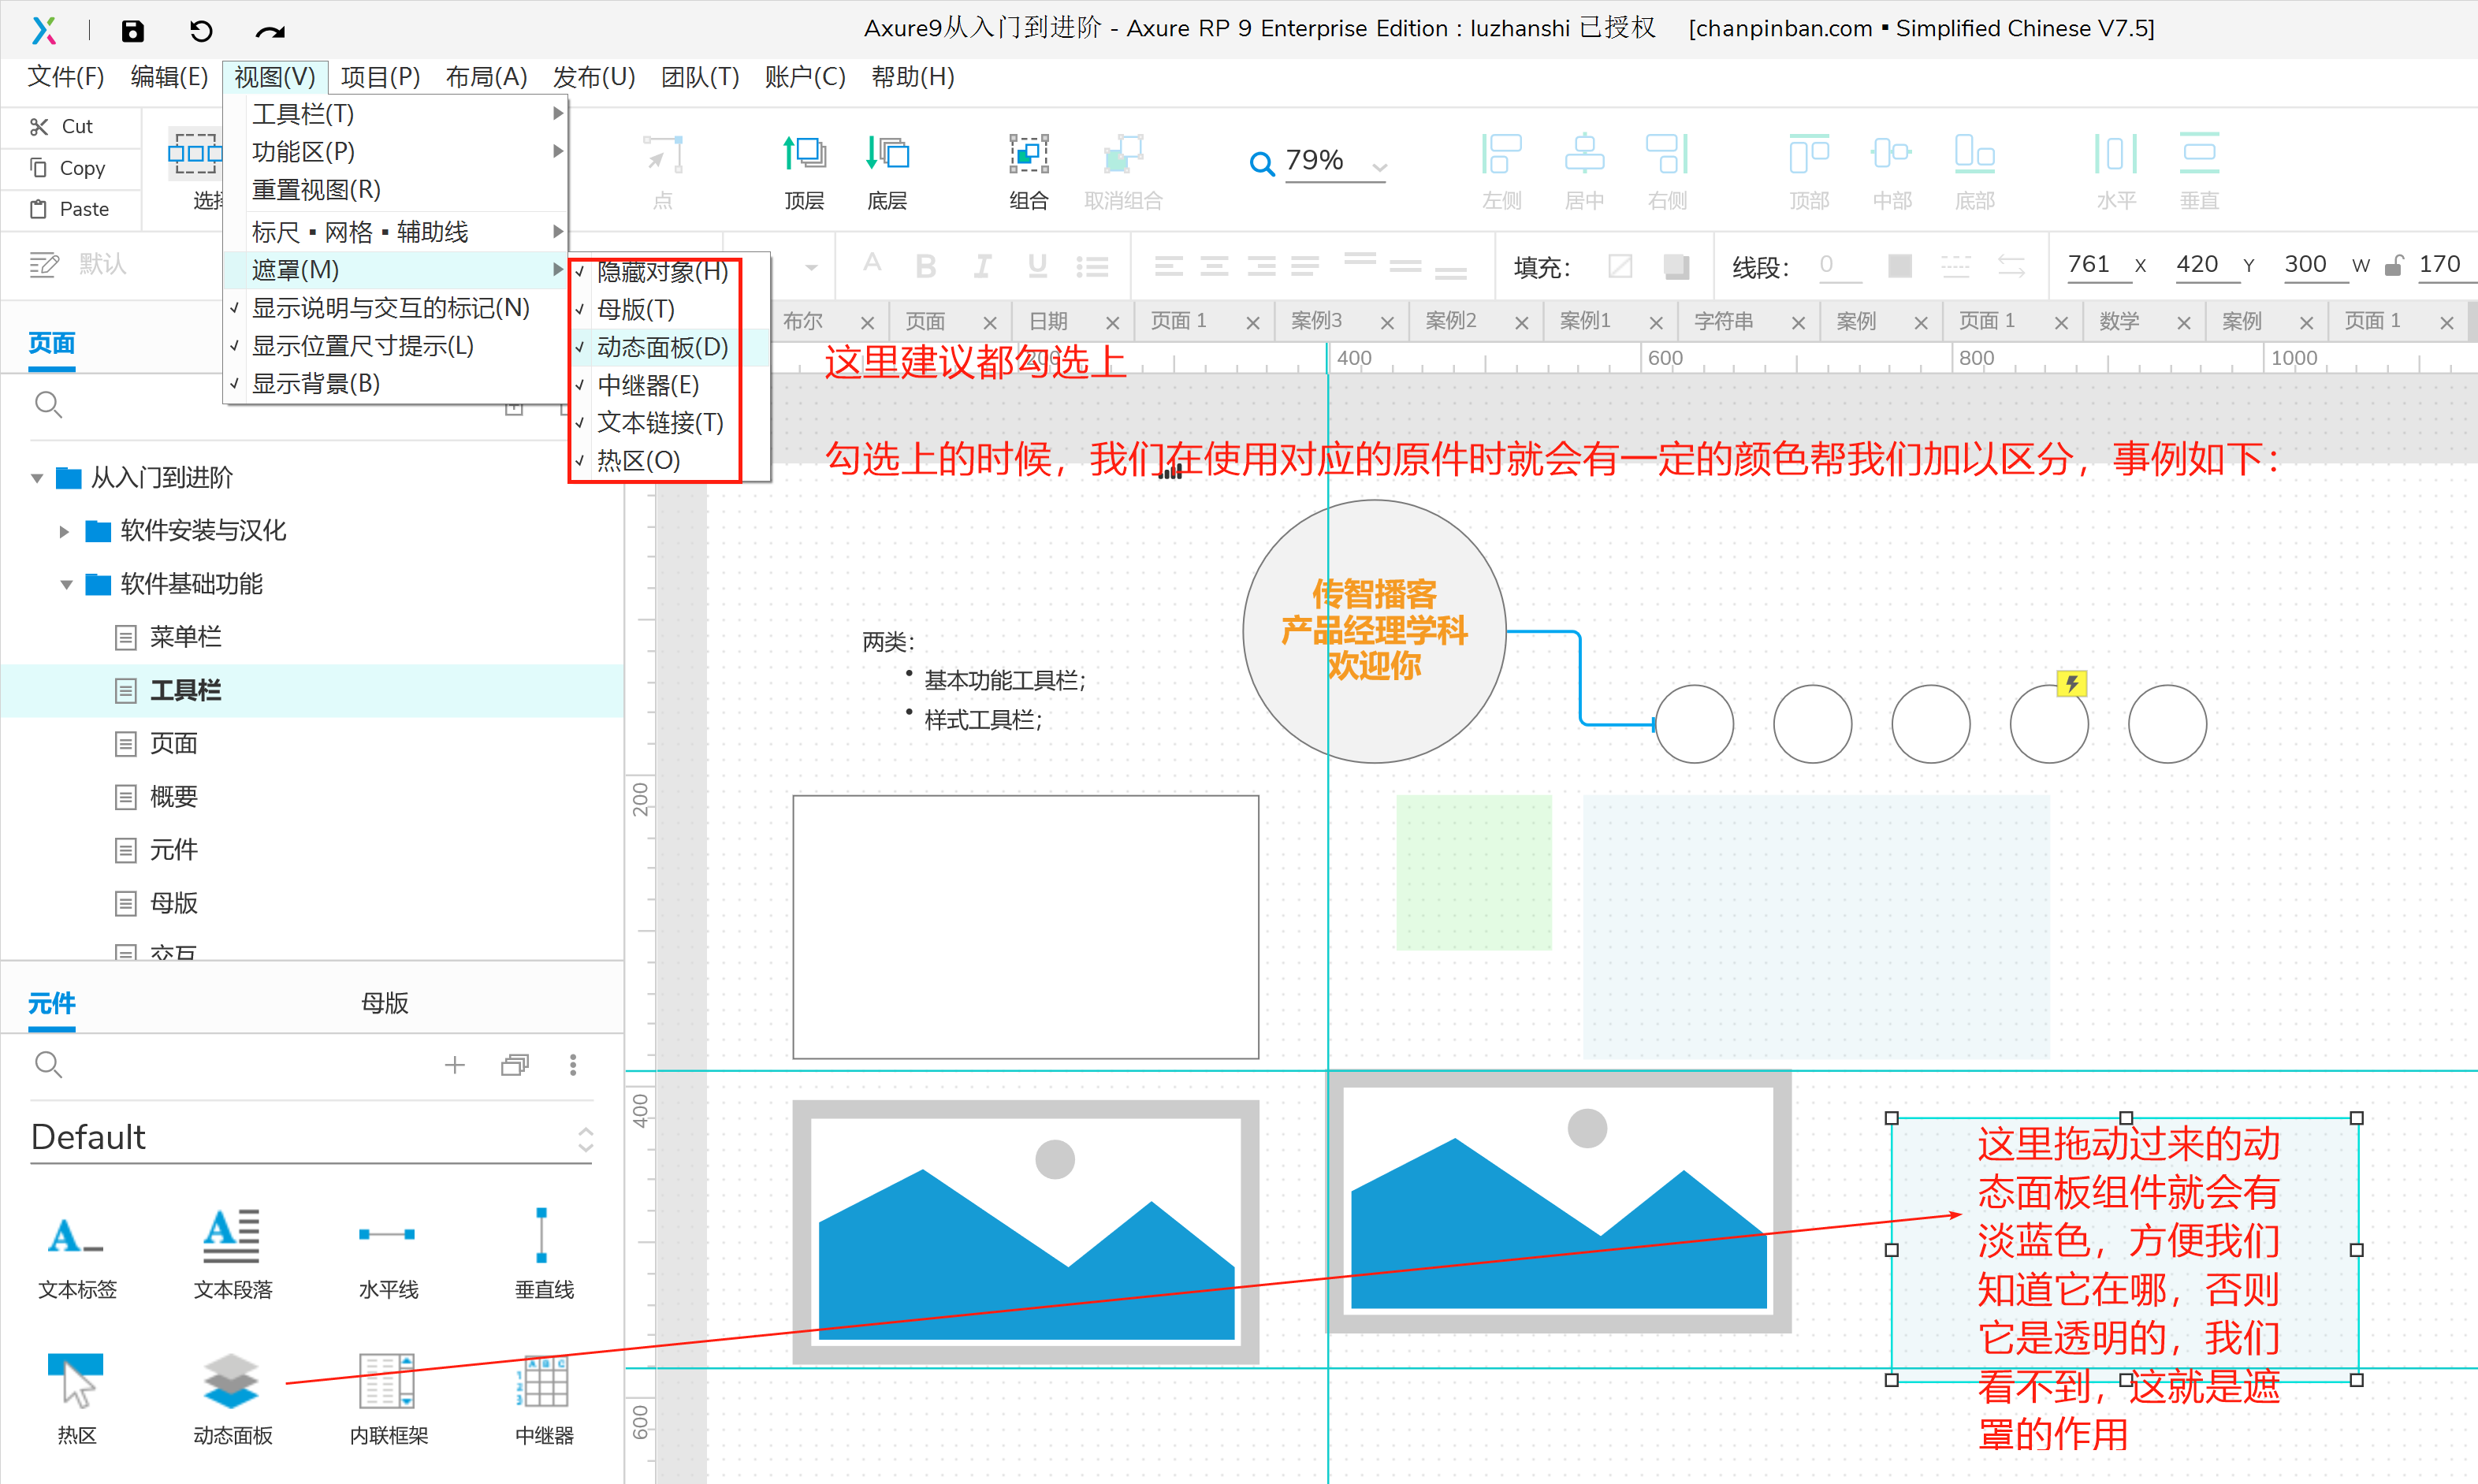Toggle 显示背景(B) option
This screenshot has width=2478, height=1484.
coord(315,384)
